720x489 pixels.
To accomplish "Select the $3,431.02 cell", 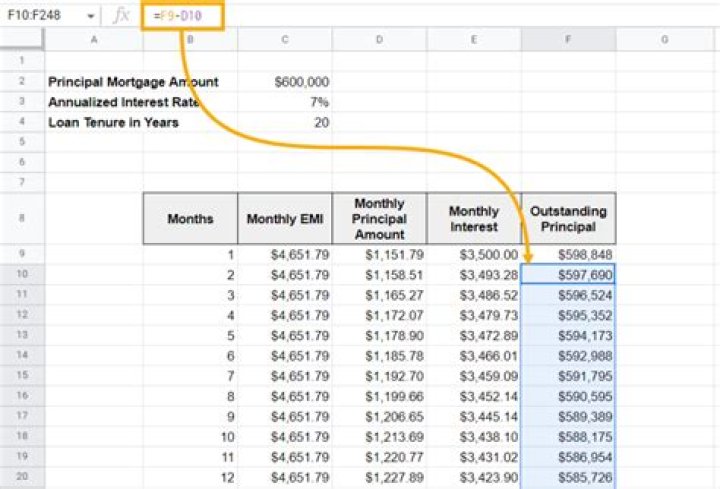I will coord(474,456).
